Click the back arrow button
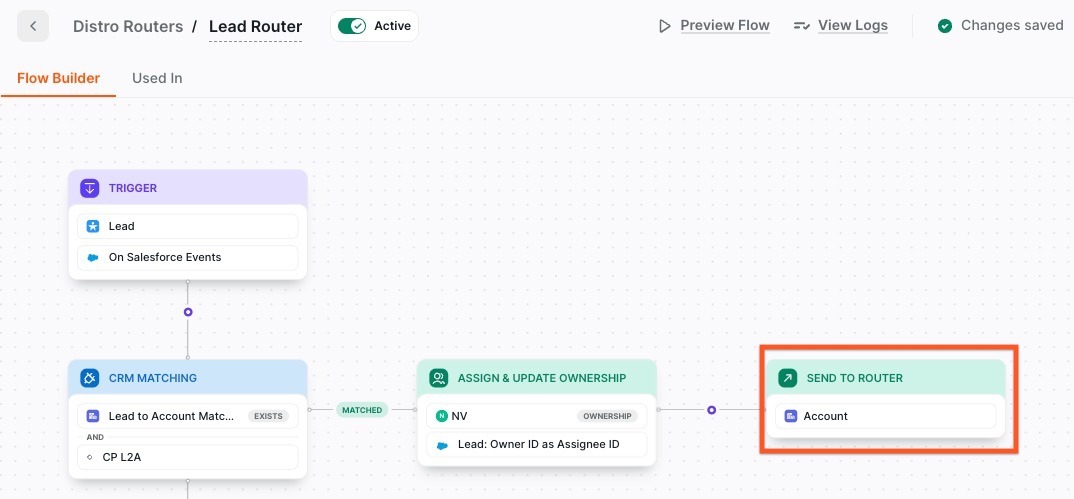This screenshot has height=499, width=1074. click(33, 26)
